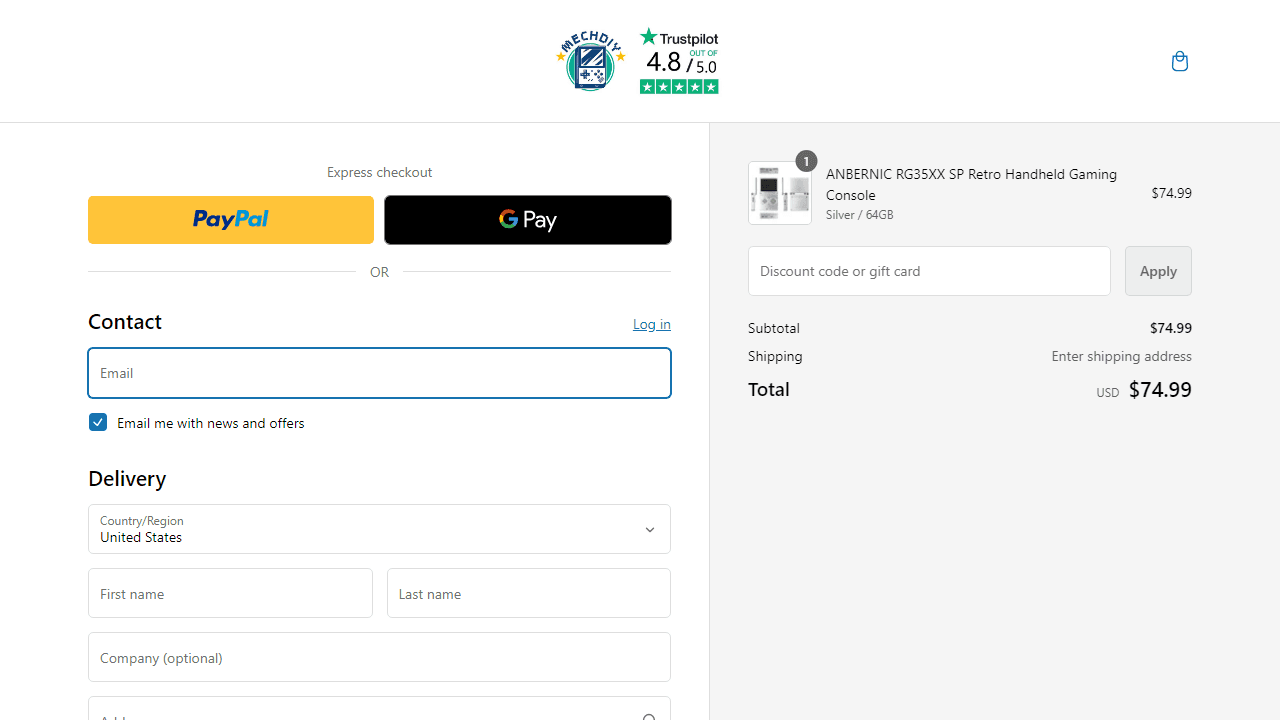1280x720 pixels.
Task: Open the shopping bag cart icon
Action: point(1180,62)
